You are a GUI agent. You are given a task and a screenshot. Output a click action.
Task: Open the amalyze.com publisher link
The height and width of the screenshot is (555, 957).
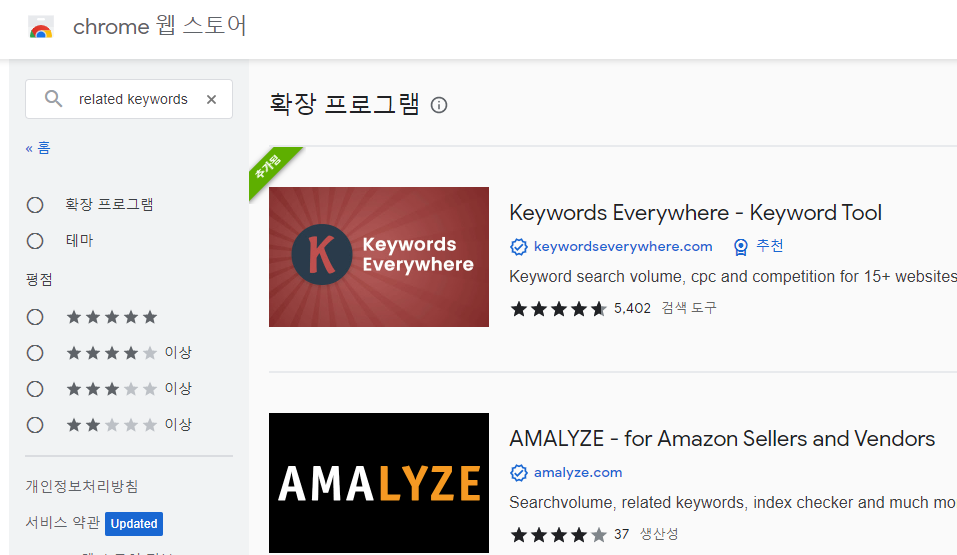[x=578, y=472]
